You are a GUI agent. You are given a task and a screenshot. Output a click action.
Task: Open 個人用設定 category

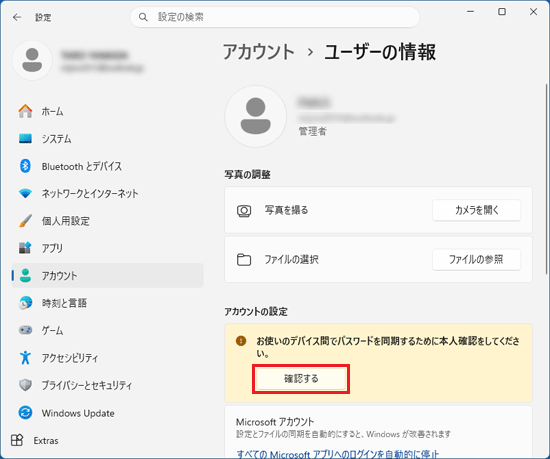point(107,221)
